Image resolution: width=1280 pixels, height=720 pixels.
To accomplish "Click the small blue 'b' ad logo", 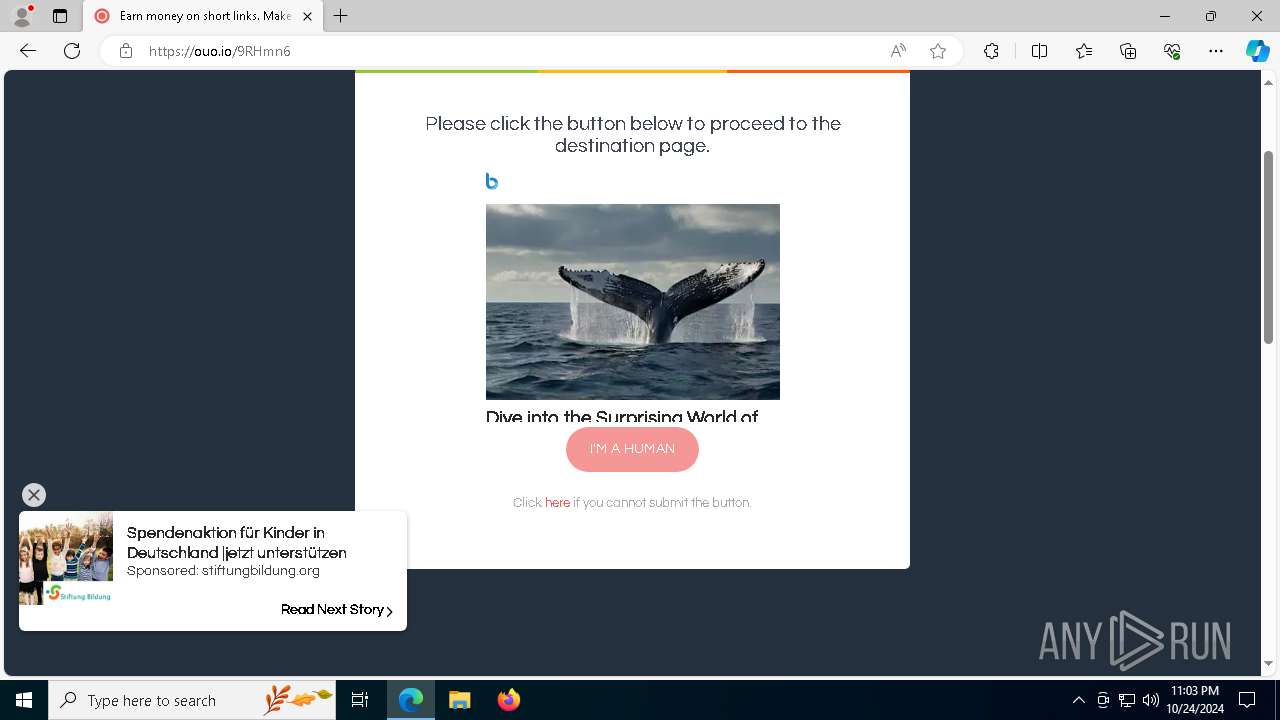I will pos(491,181).
